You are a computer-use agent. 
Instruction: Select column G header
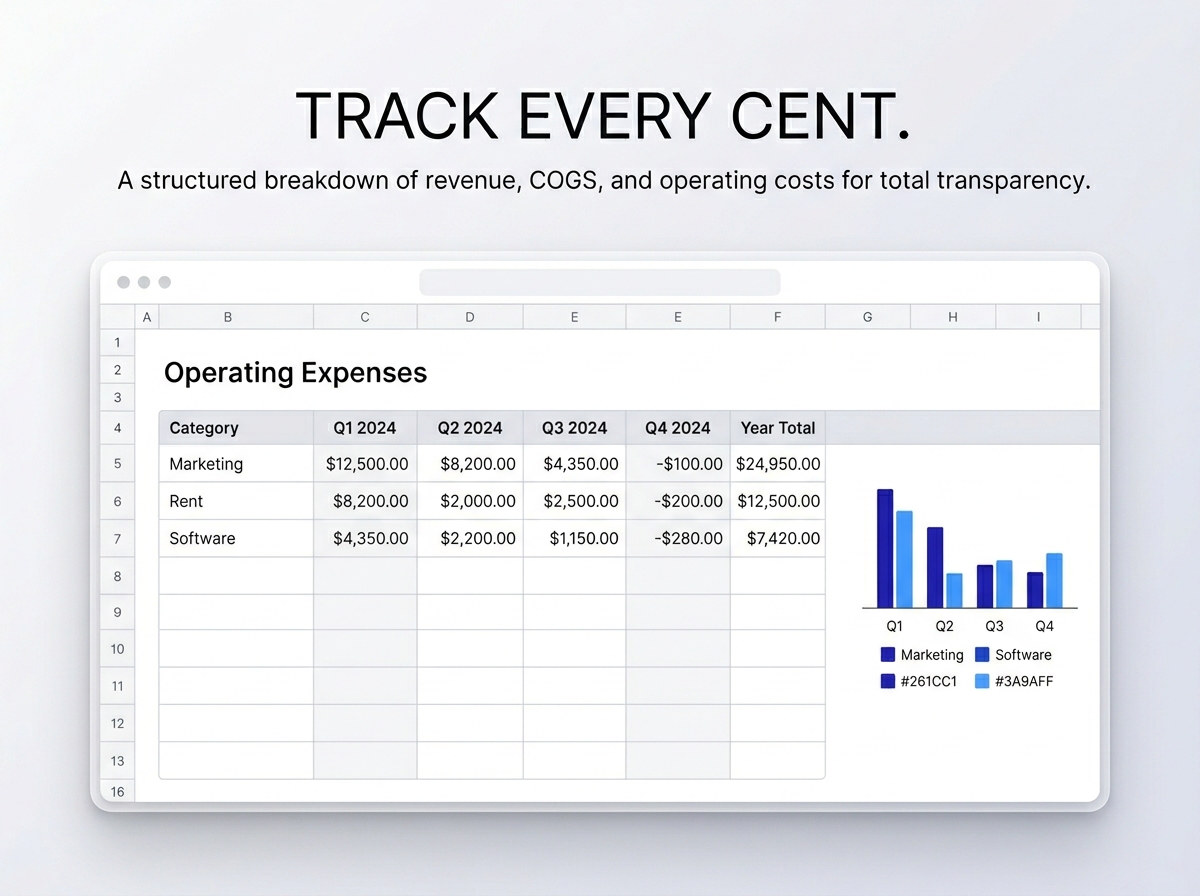point(867,317)
